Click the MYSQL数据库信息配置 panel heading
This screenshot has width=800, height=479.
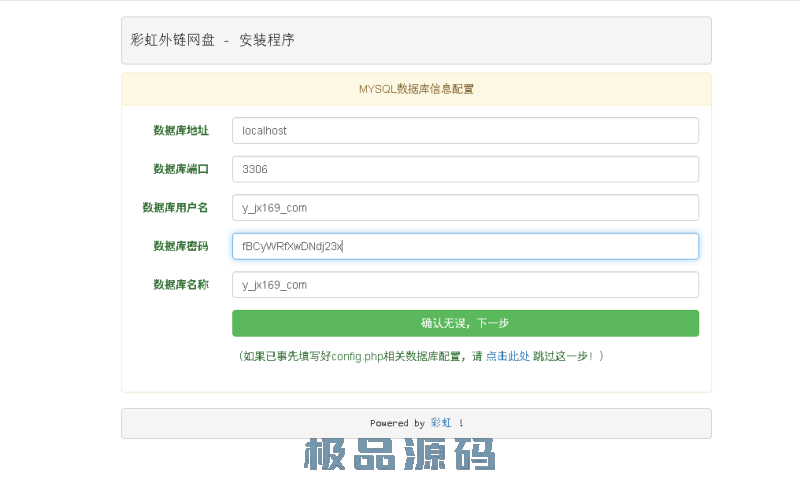coord(416,89)
